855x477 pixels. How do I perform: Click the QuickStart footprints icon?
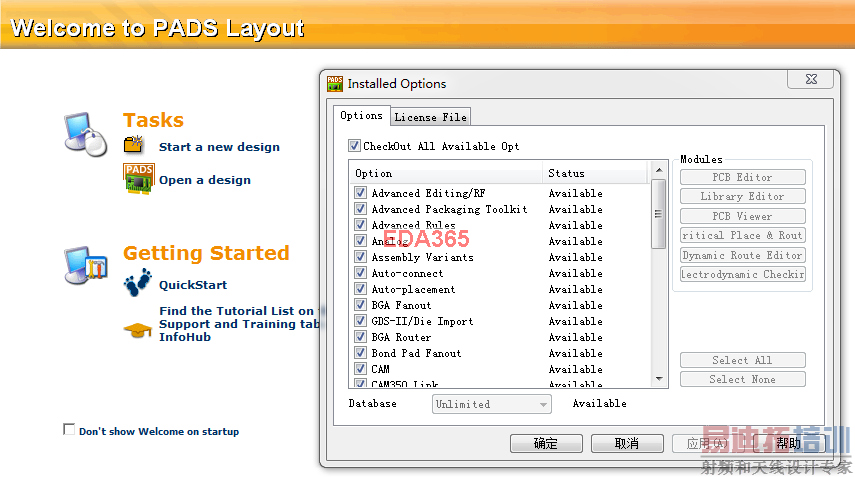(137, 282)
